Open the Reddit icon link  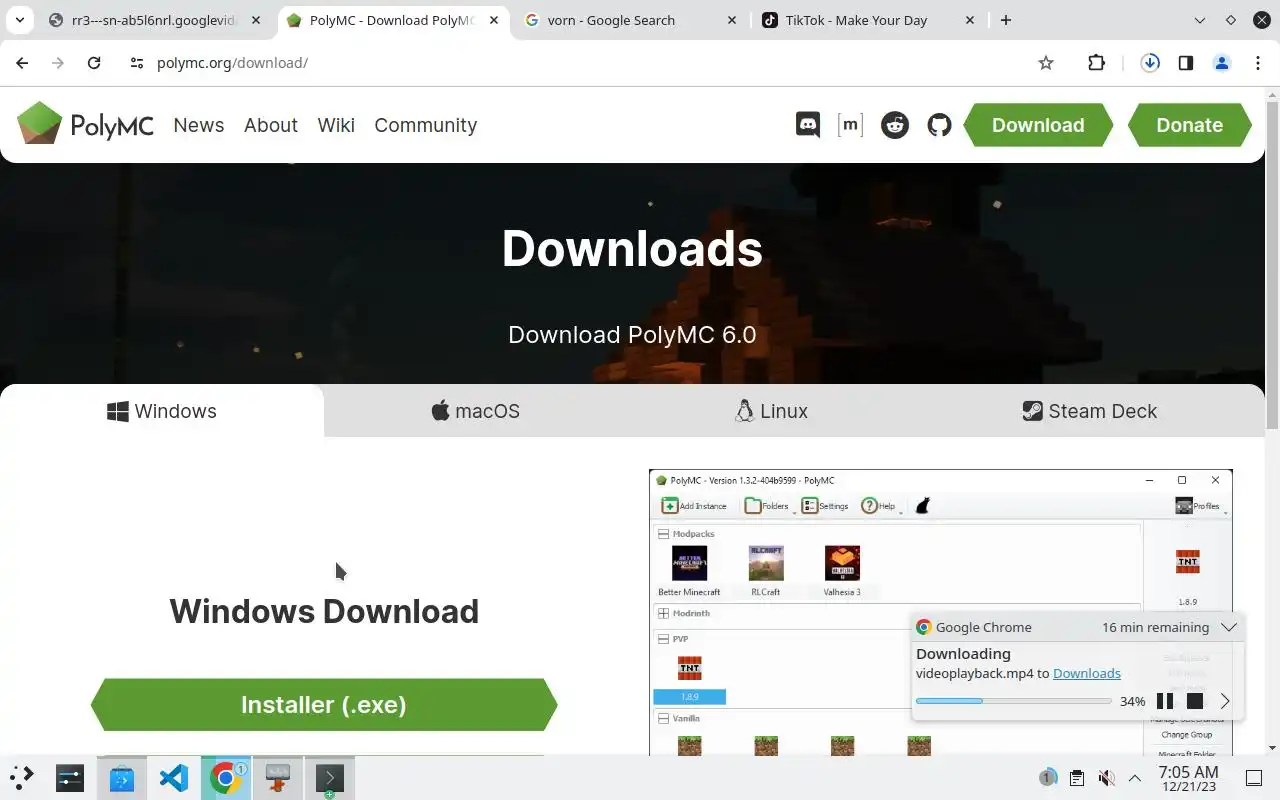point(895,125)
